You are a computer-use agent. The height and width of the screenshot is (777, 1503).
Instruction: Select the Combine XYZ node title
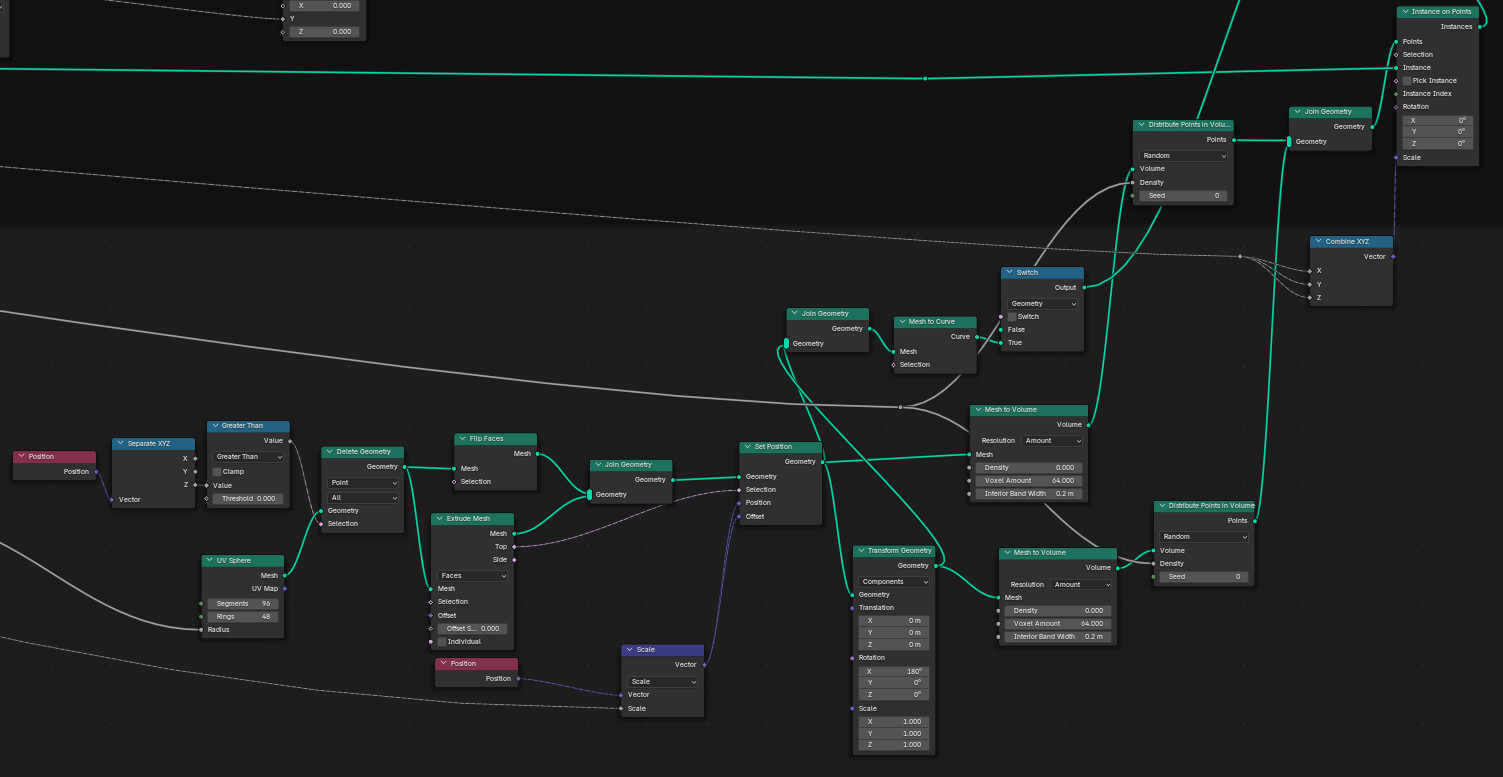point(1346,242)
